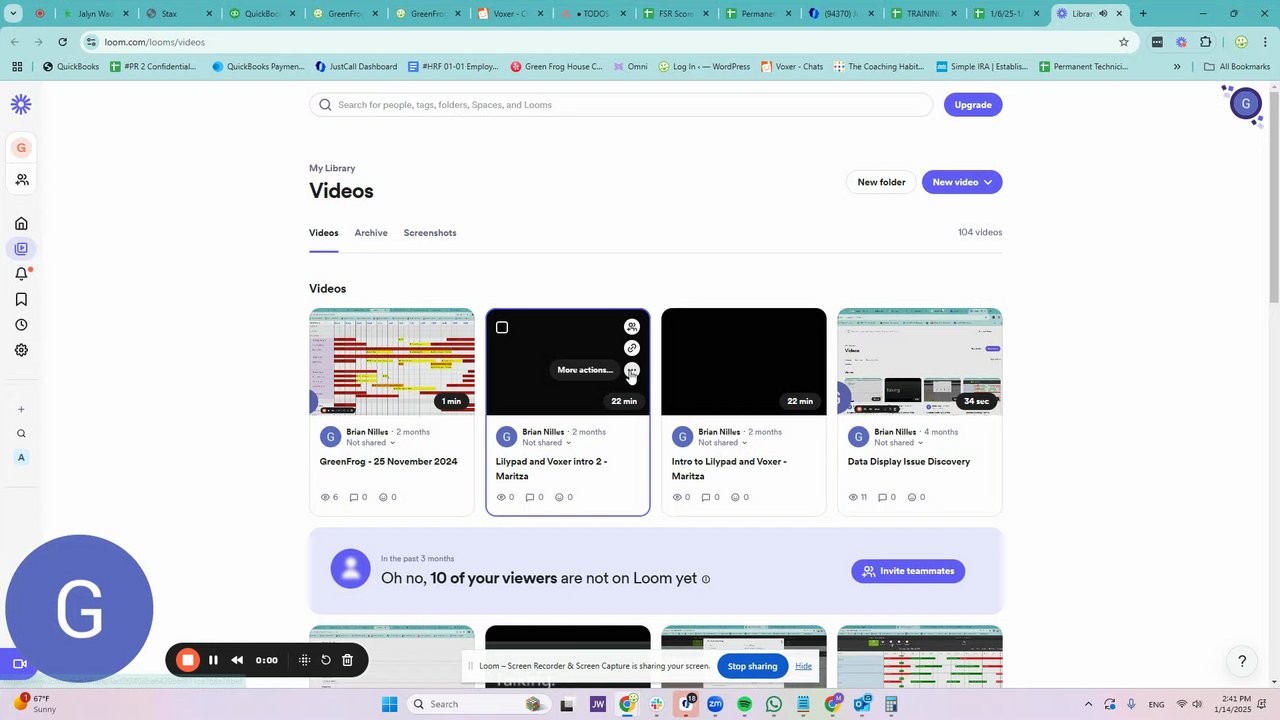Open the clock History icon in the sidebar

pyautogui.click(x=21, y=325)
